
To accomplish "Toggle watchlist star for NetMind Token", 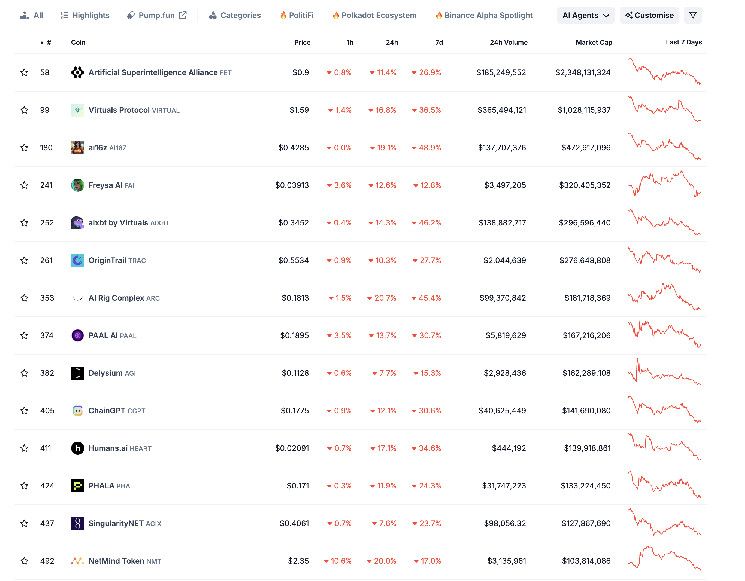I will pos(24,561).
